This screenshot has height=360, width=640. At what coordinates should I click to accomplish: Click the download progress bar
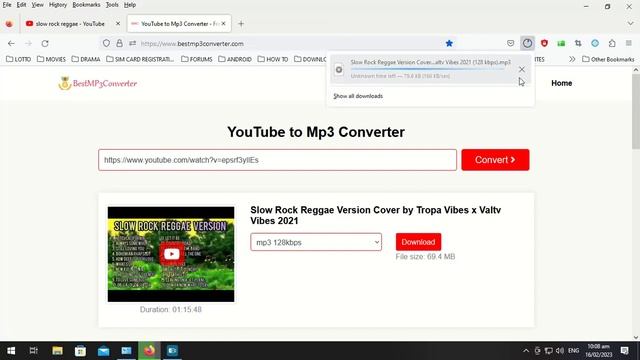click(x=428, y=69)
